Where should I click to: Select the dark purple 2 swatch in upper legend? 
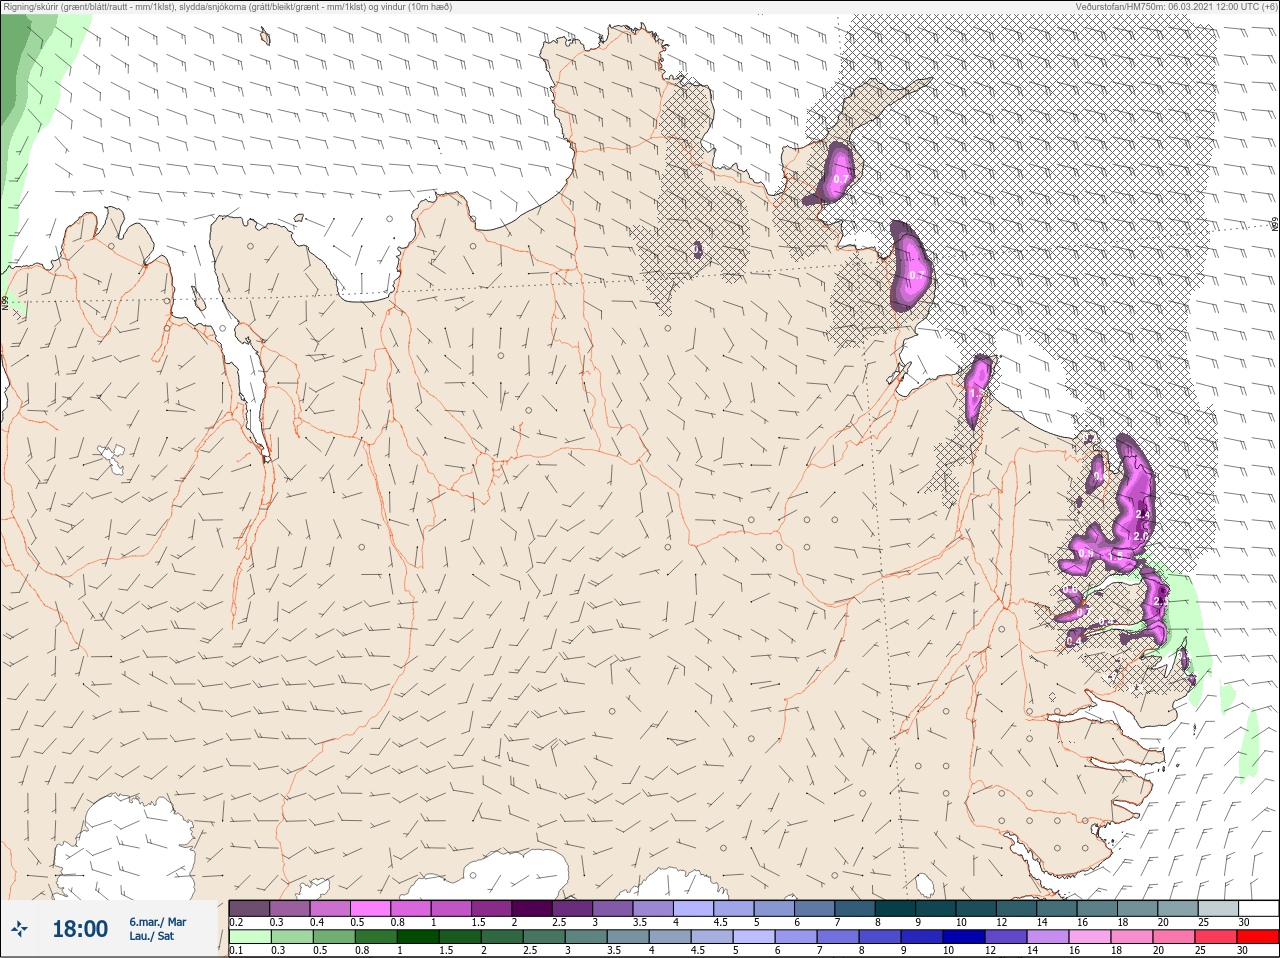tap(534, 908)
